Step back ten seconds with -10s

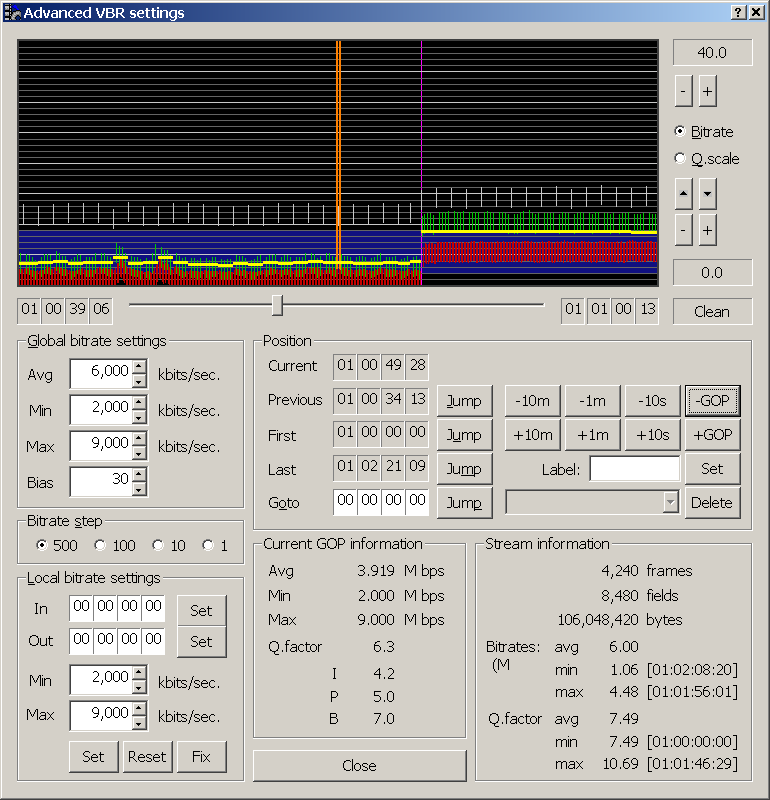(653, 401)
